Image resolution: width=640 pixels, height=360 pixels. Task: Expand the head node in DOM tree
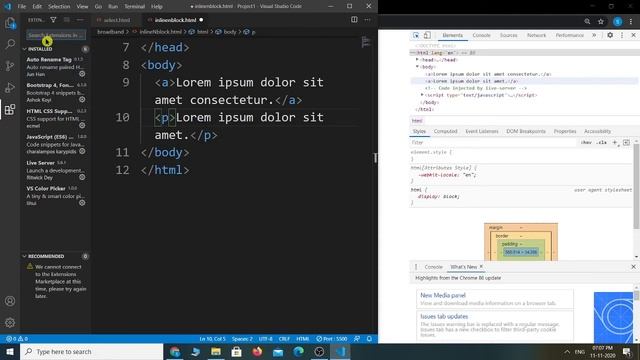tap(417, 60)
